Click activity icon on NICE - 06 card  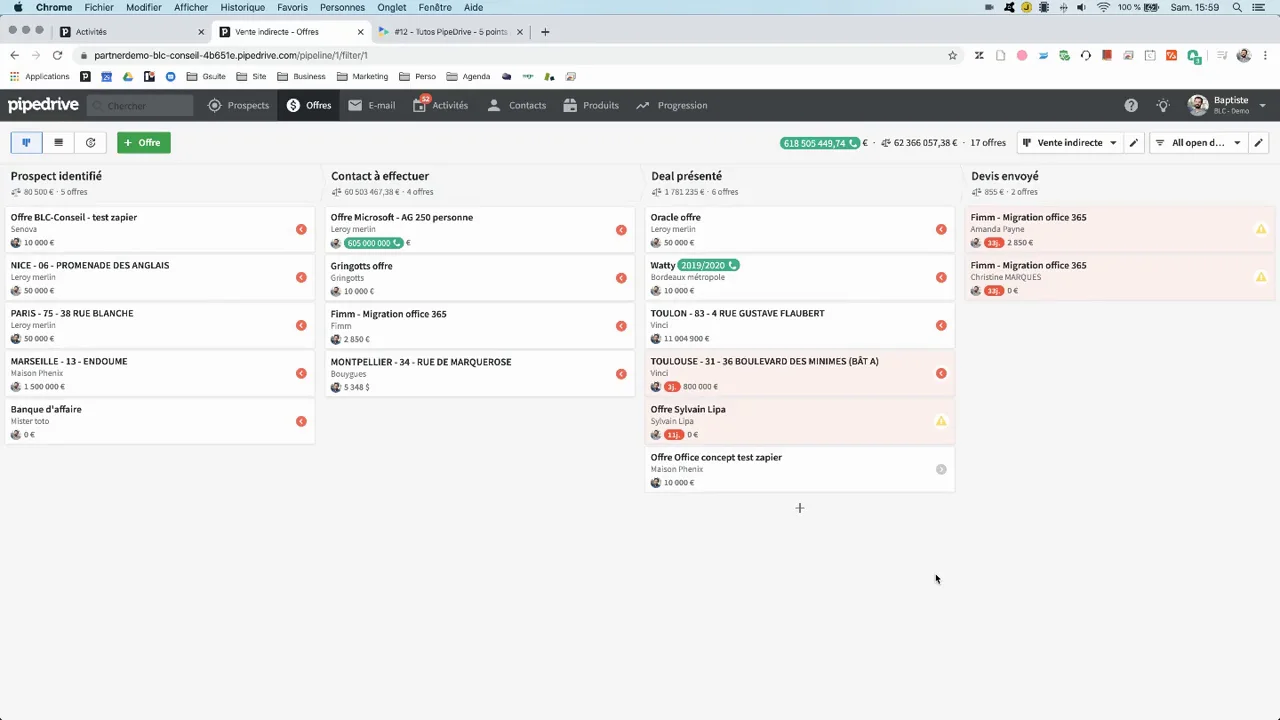click(301, 278)
